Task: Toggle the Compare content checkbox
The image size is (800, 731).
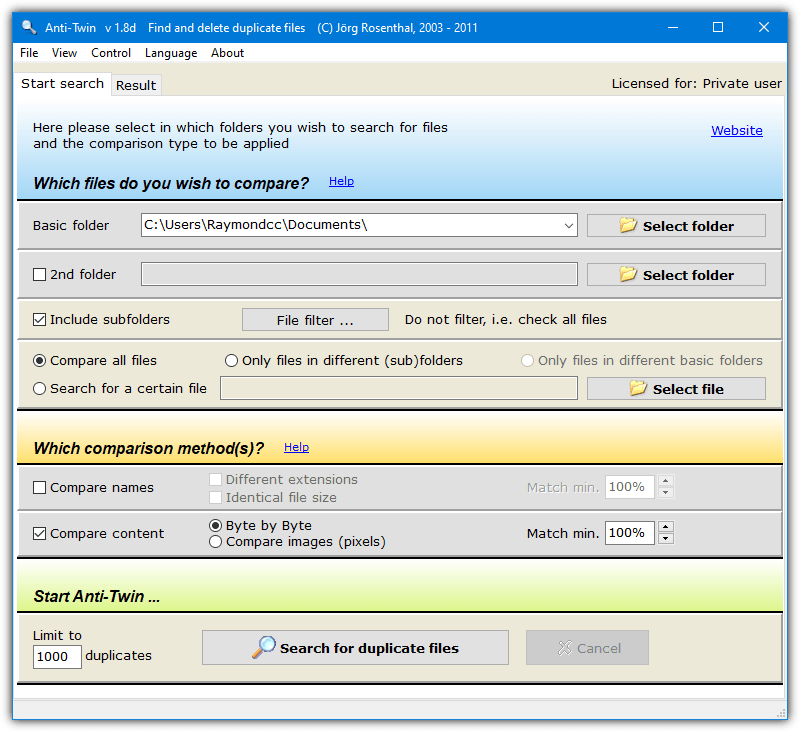Action: click(39, 534)
